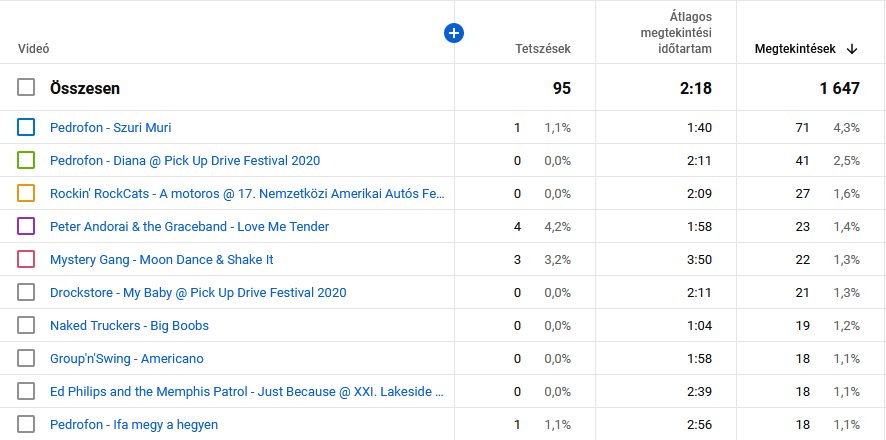Screen dimensions: 886x440
Task: Toggle orange checkbox for Rockin' RockCats row
Action: point(26,193)
